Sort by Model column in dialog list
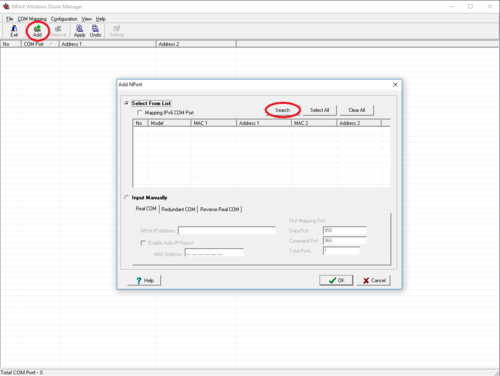 pos(169,123)
